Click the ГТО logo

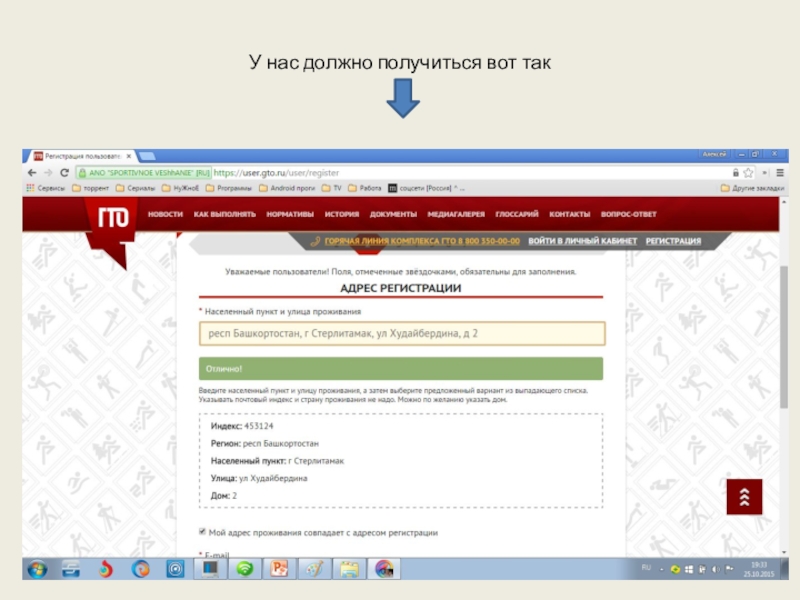(113, 218)
